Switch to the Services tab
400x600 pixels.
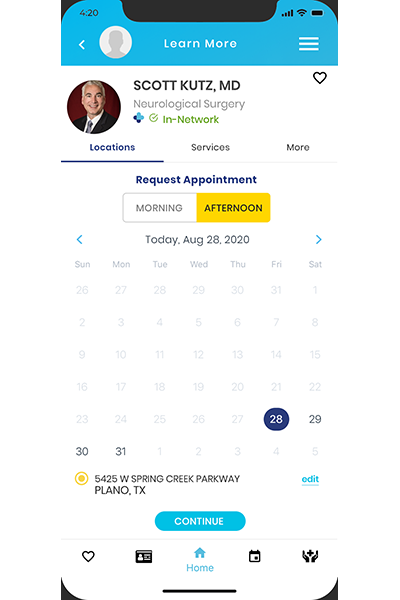pyautogui.click(x=211, y=147)
